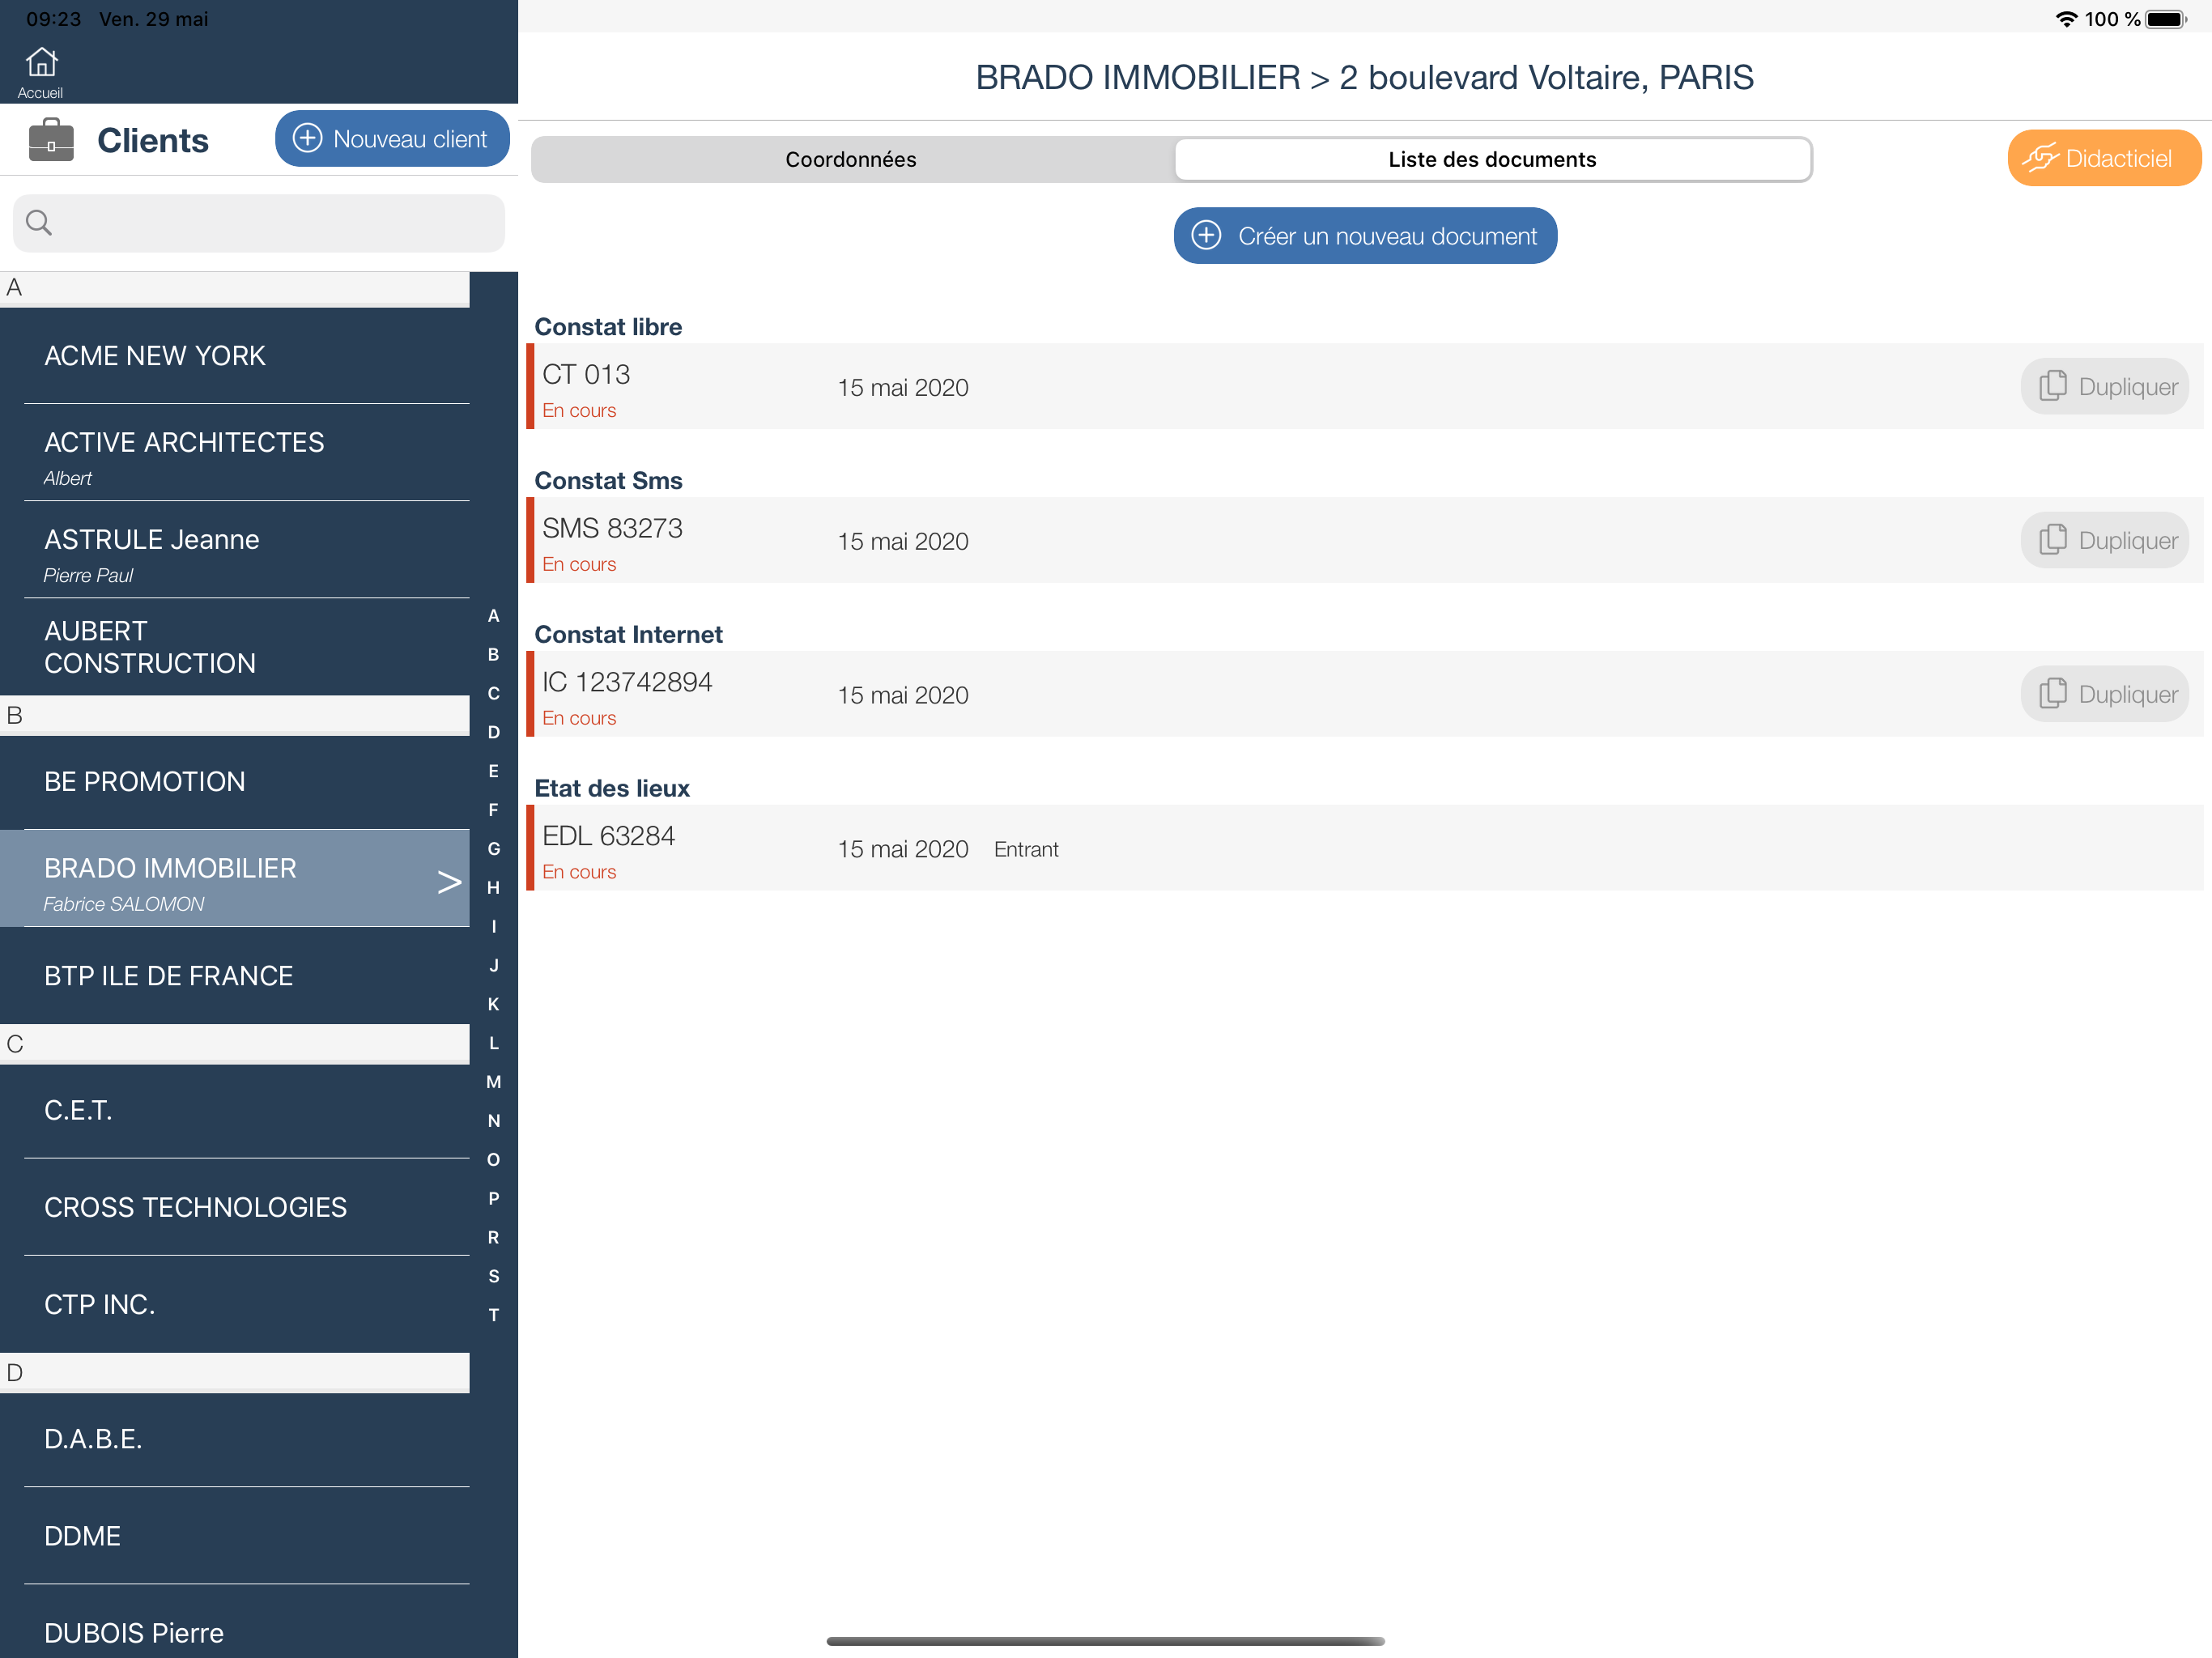Open document EDL 63284
Screen dimensions: 2212x1658
pos(1365,849)
